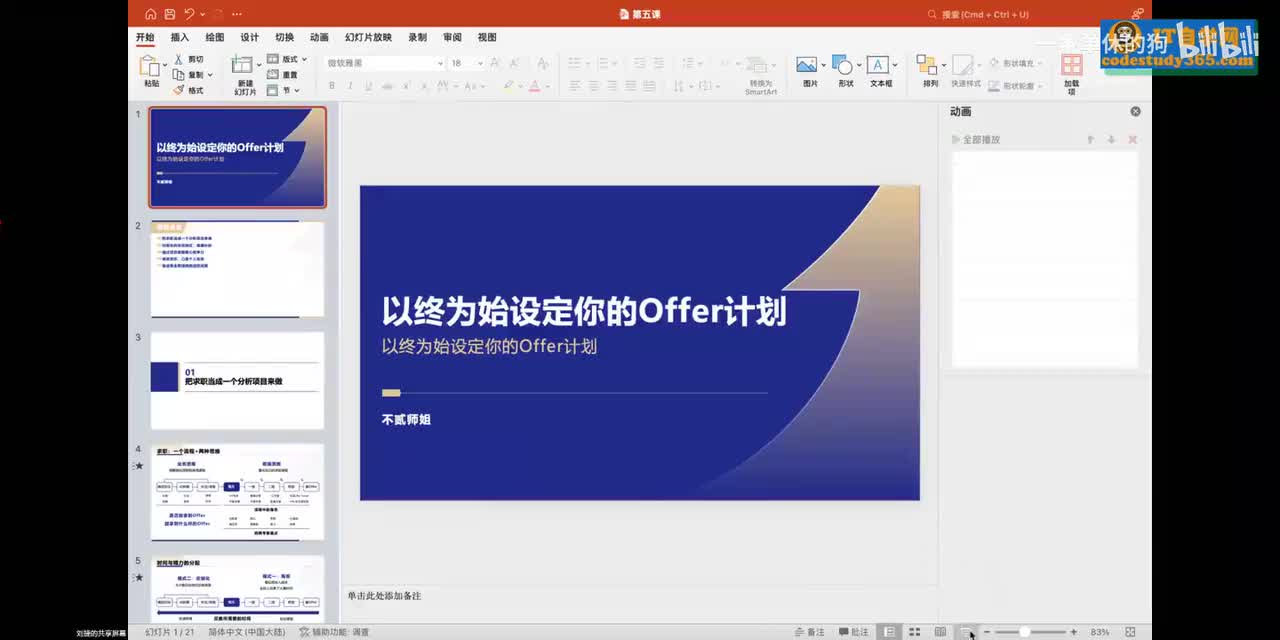Click the 形状 shapes icon

click(842, 65)
